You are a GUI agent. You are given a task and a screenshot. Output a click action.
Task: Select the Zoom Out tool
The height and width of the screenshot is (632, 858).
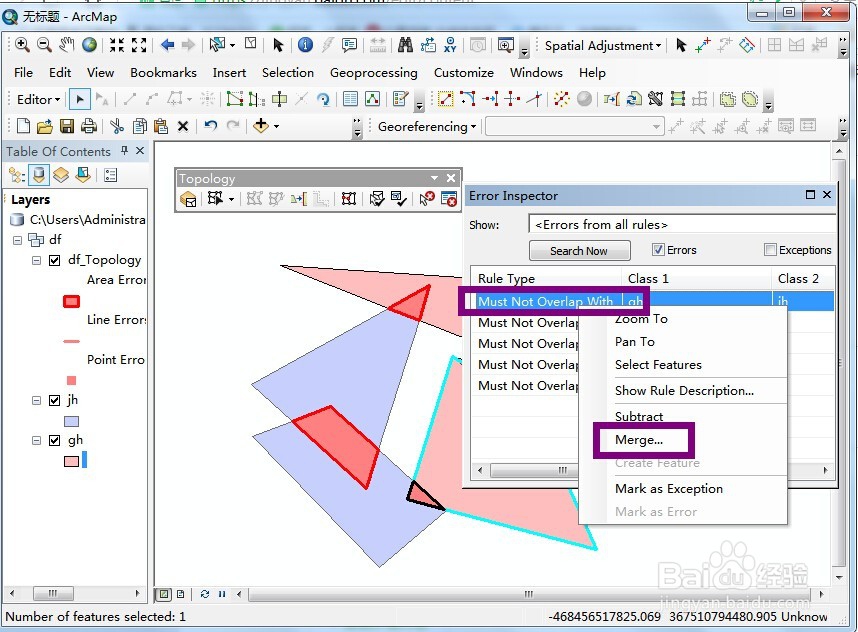coord(44,45)
